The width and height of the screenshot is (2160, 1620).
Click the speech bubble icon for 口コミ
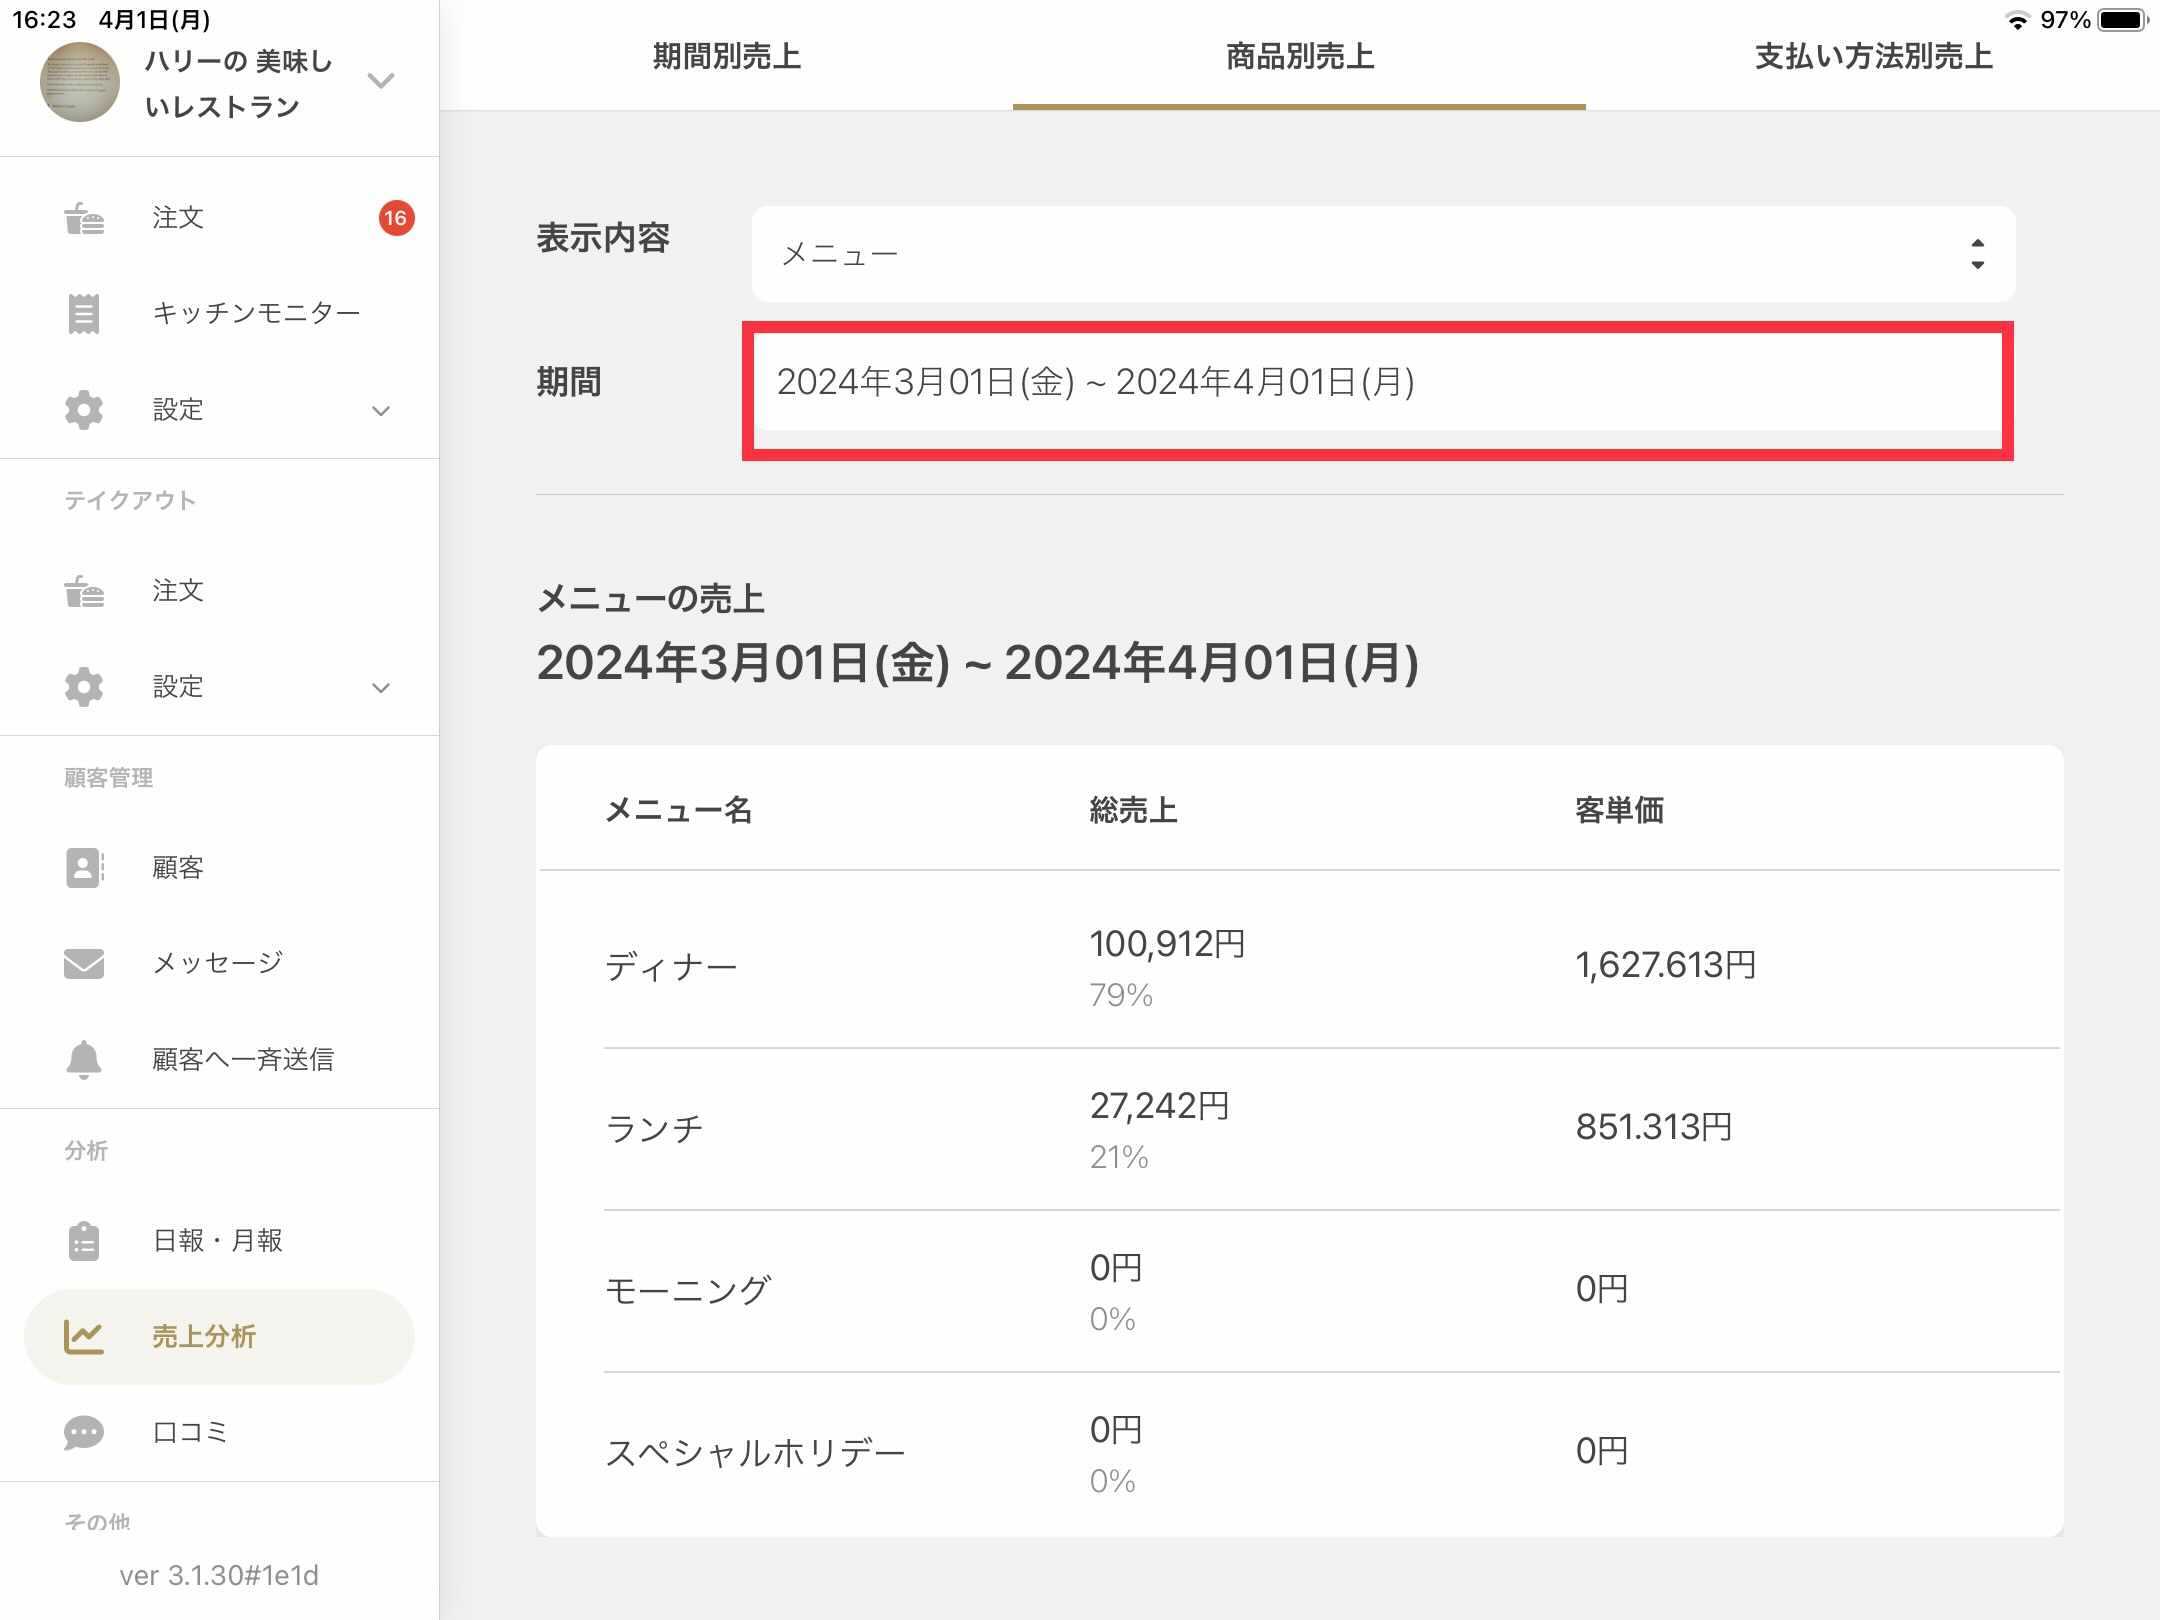(x=84, y=1432)
